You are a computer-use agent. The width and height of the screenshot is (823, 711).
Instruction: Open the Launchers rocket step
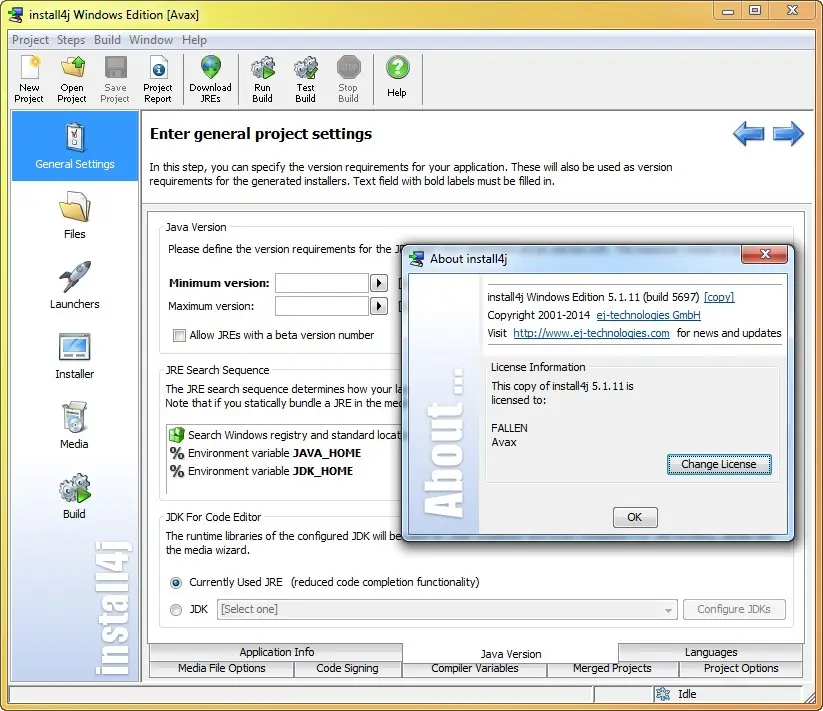75,285
